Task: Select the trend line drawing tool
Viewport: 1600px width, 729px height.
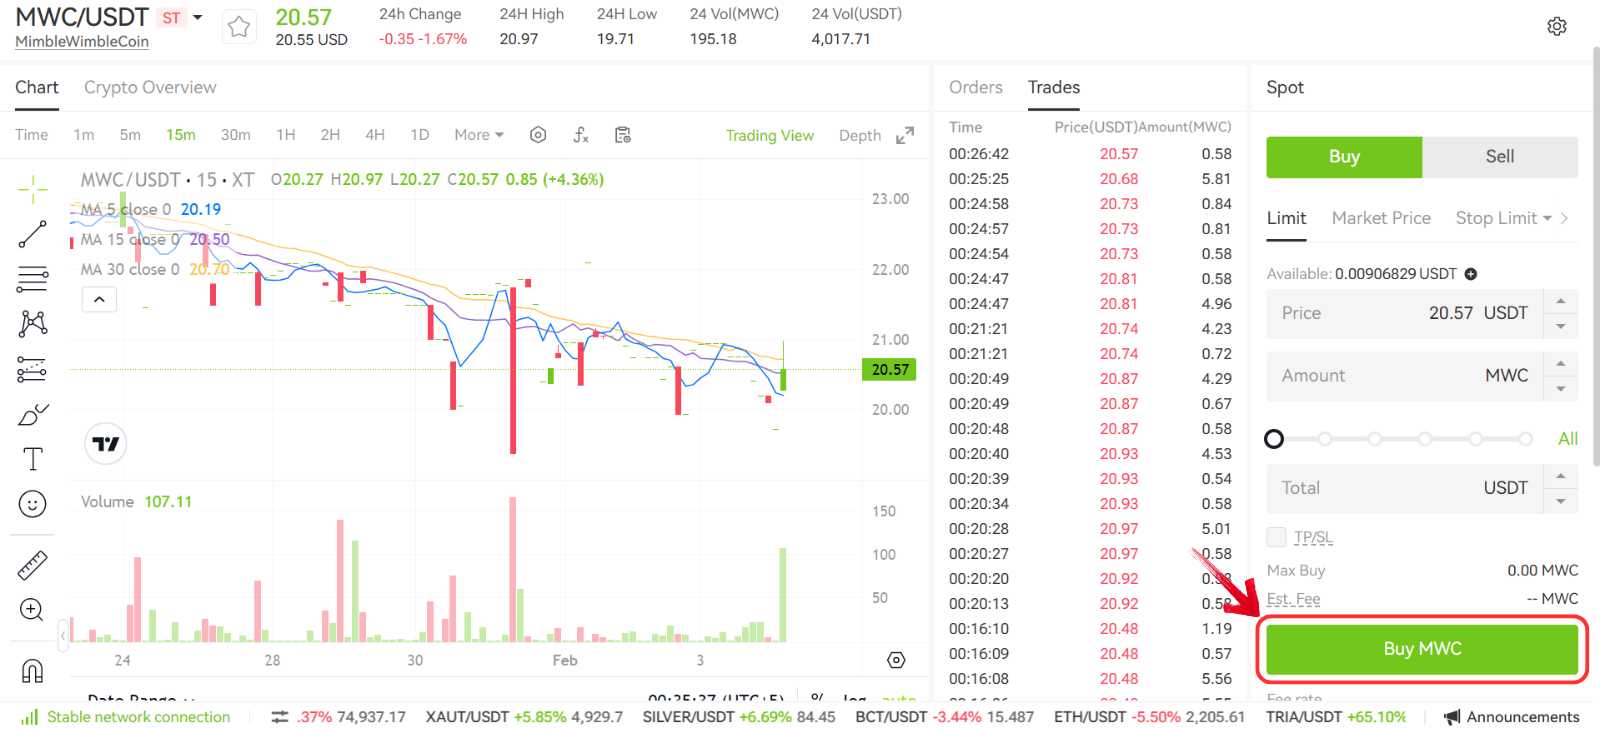Action: [x=32, y=234]
